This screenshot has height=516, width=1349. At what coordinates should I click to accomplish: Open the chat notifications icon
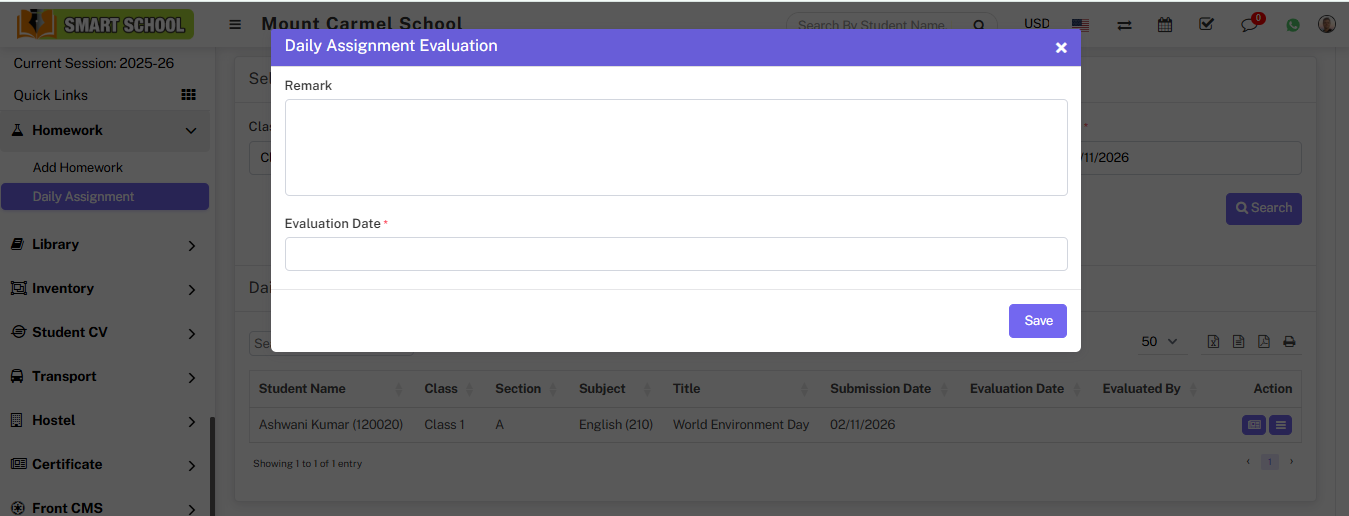(x=1249, y=25)
